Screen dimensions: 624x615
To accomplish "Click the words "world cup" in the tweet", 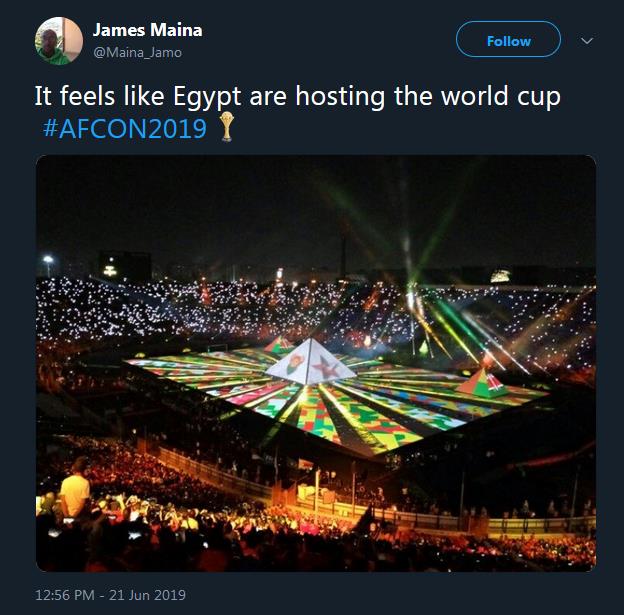I will [x=504, y=99].
